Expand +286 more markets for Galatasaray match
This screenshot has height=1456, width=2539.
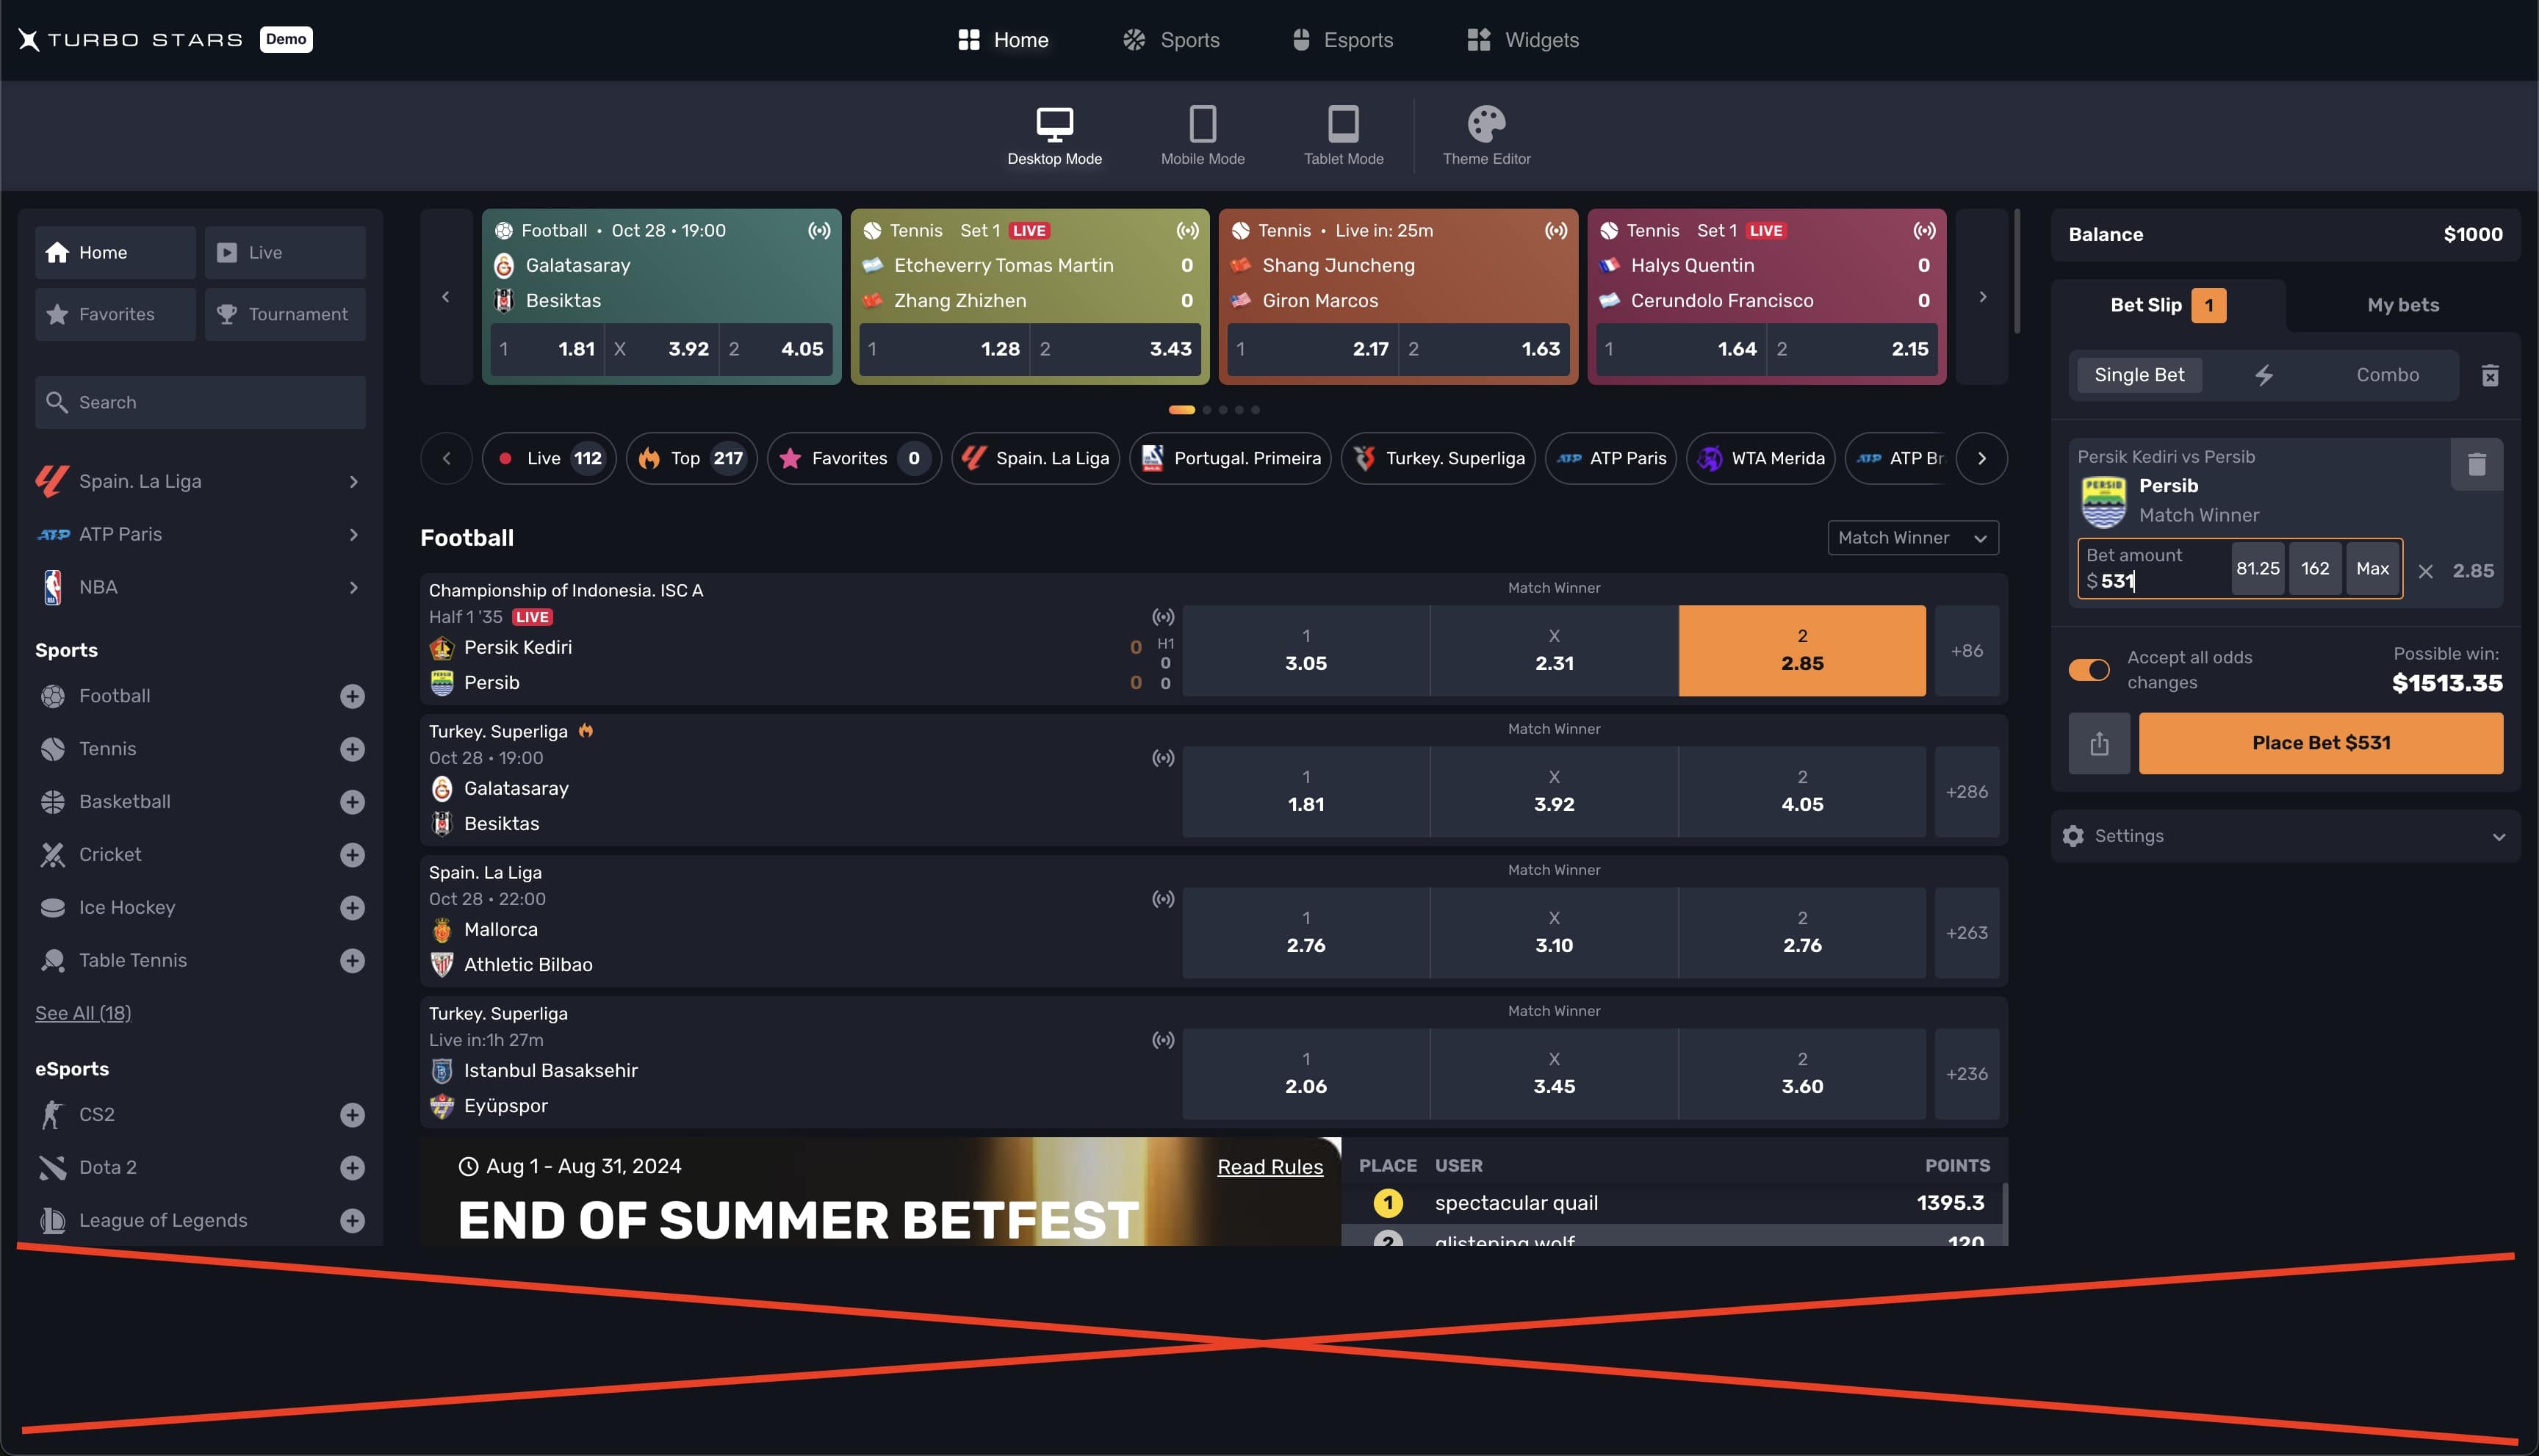coord(1966,791)
